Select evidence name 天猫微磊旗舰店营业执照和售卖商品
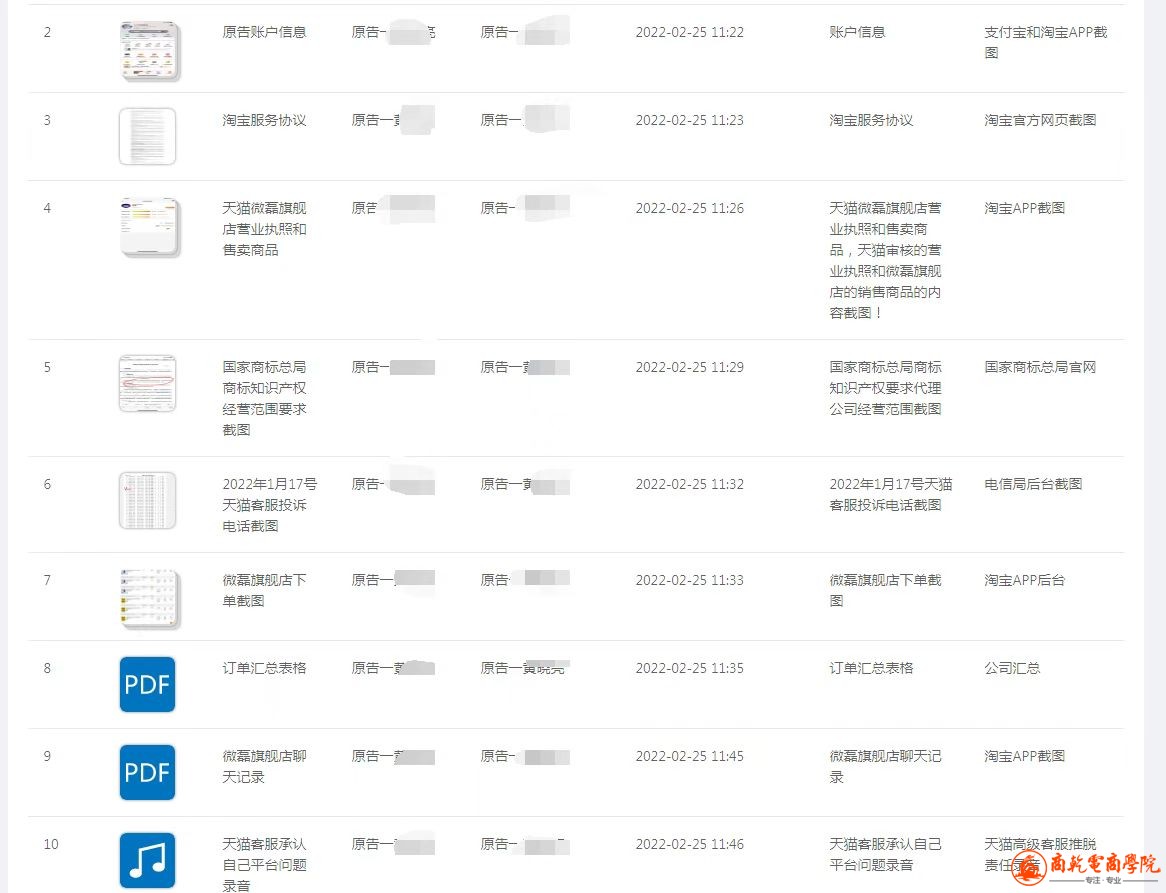The width and height of the screenshot is (1166, 893). [x=264, y=229]
